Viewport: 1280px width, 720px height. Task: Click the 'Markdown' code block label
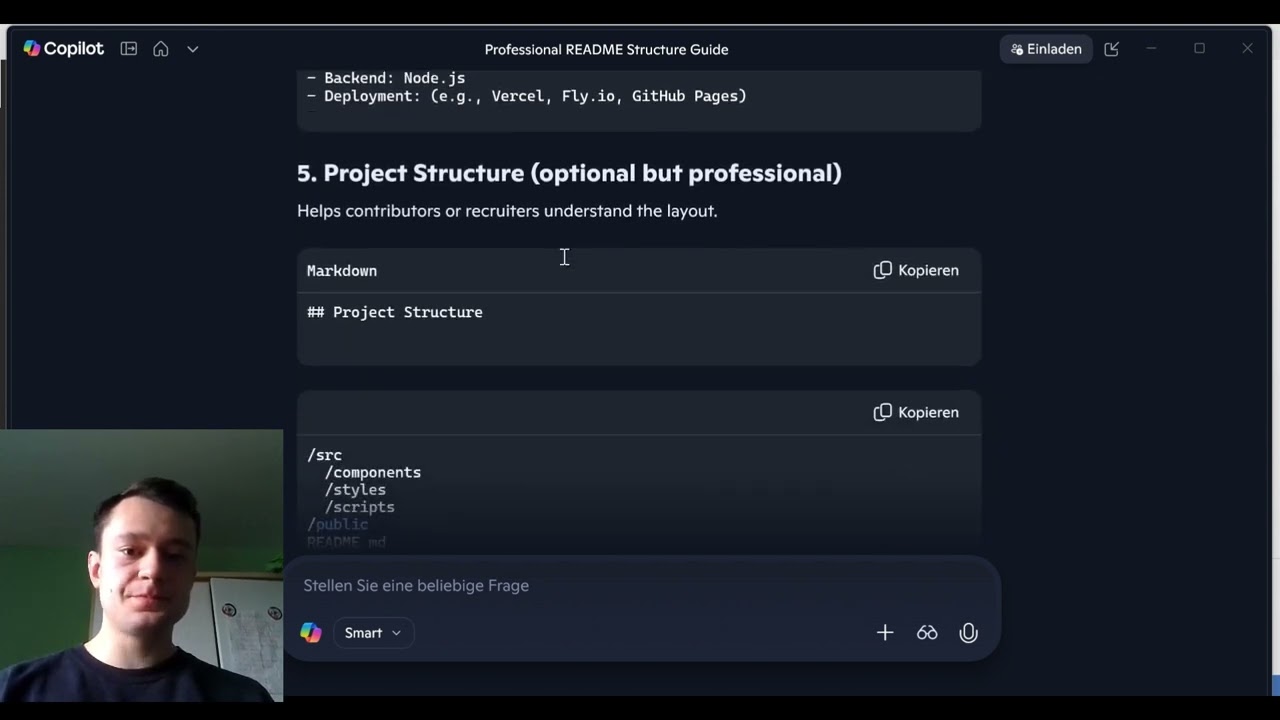click(342, 271)
